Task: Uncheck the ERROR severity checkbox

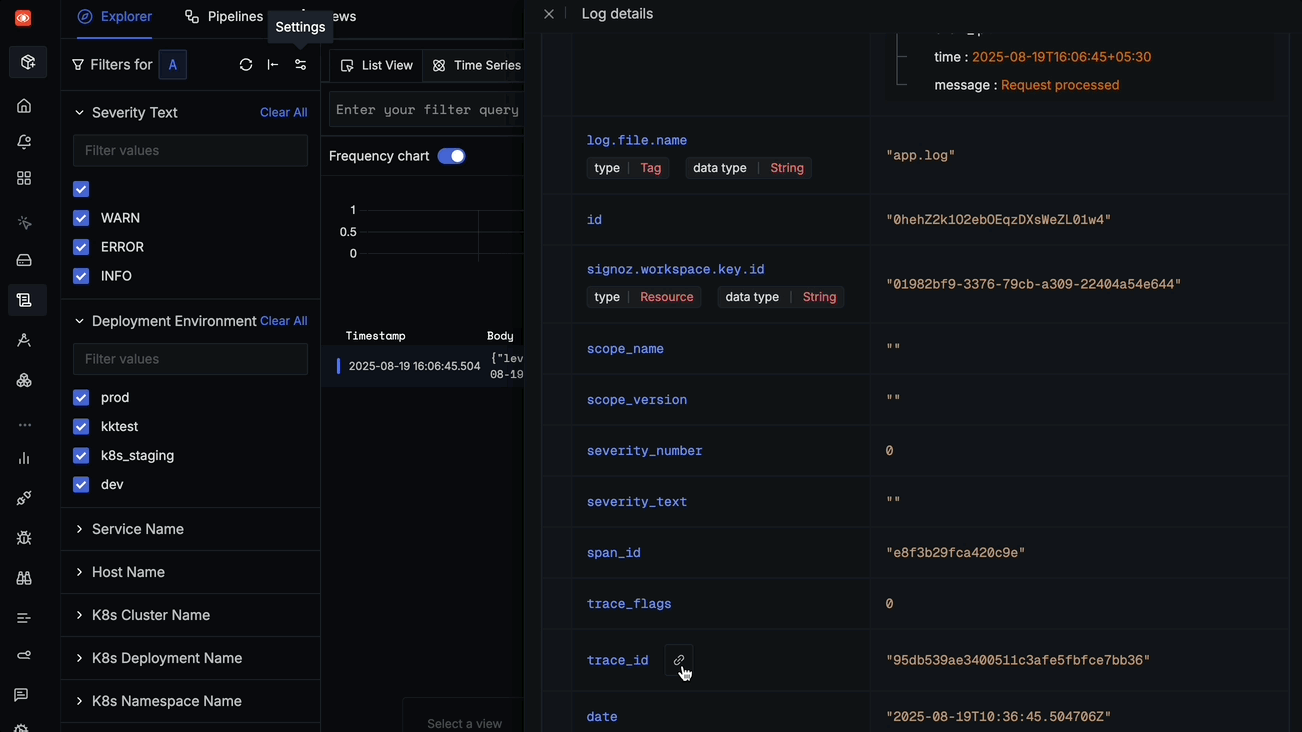Action: pyautogui.click(x=81, y=247)
